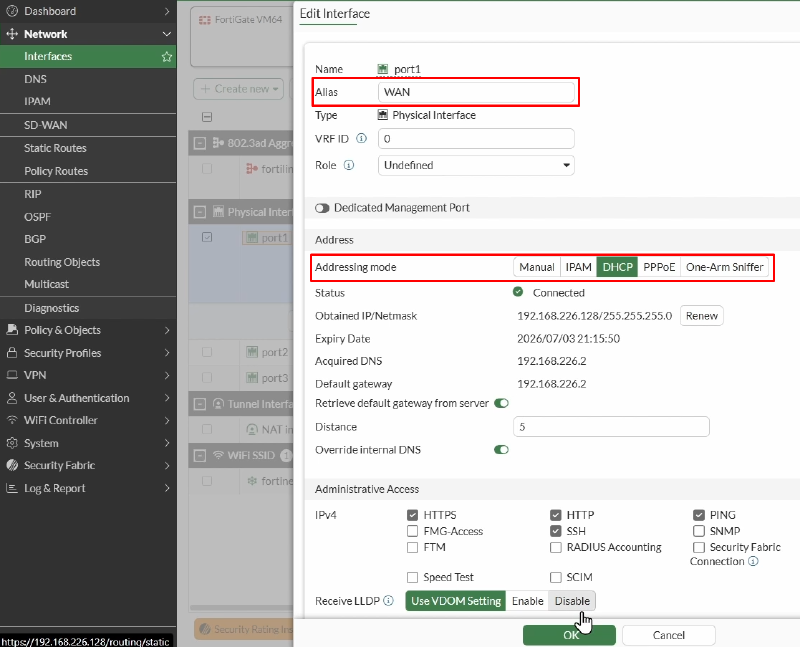Enable the SNMP access checkbox
Viewport: 800px width, 647px height.
pyautogui.click(x=699, y=531)
